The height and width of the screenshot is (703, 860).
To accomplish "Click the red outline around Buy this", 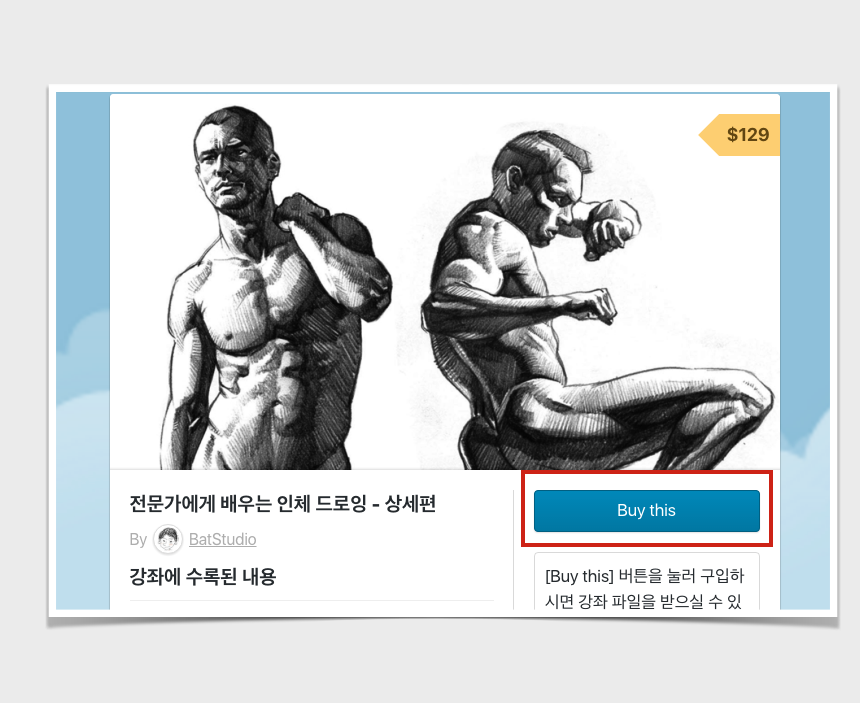I will point(647,472).
